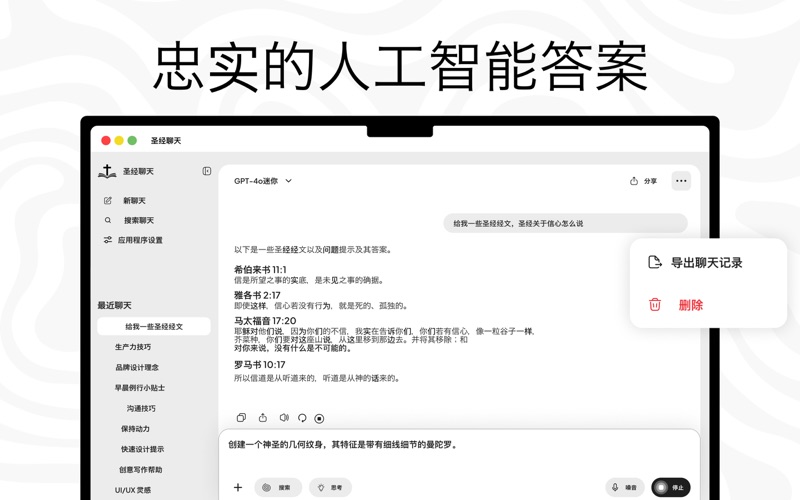Open the recent chat 快速设计提示
Screen dimensions: 800x500
[x=143, y=449]
